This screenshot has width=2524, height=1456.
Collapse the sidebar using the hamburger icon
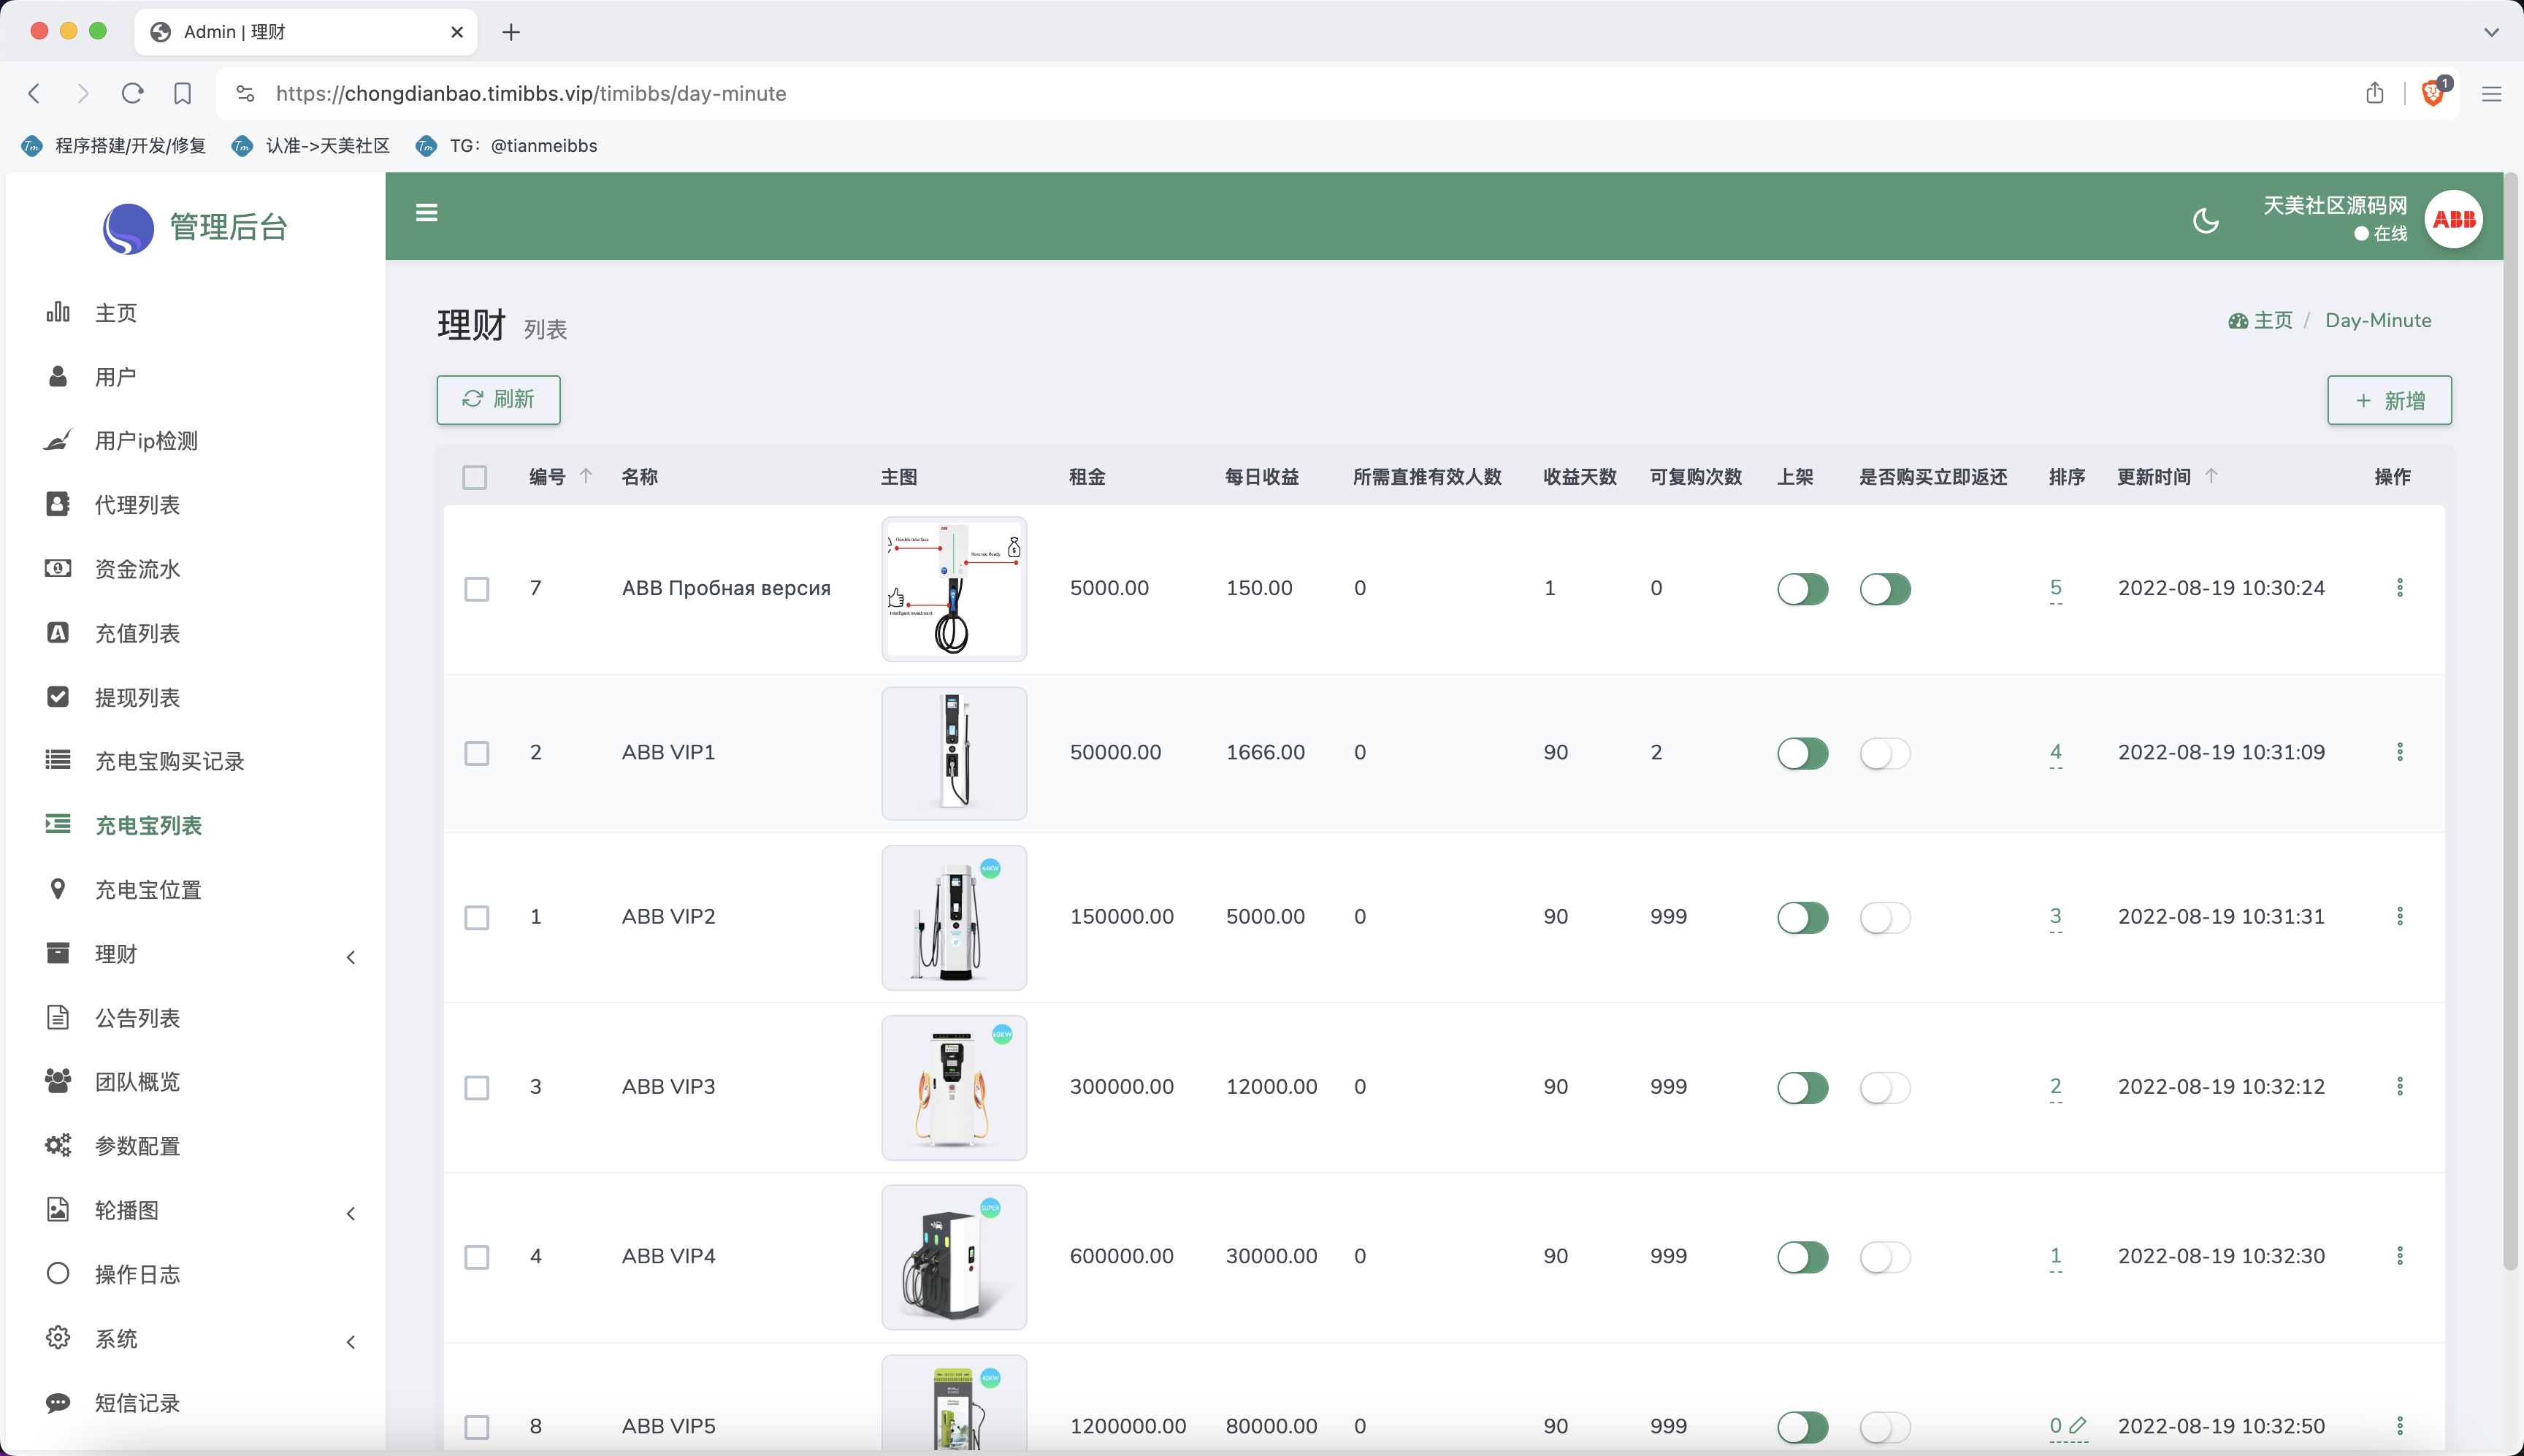[x=426, y=212]
